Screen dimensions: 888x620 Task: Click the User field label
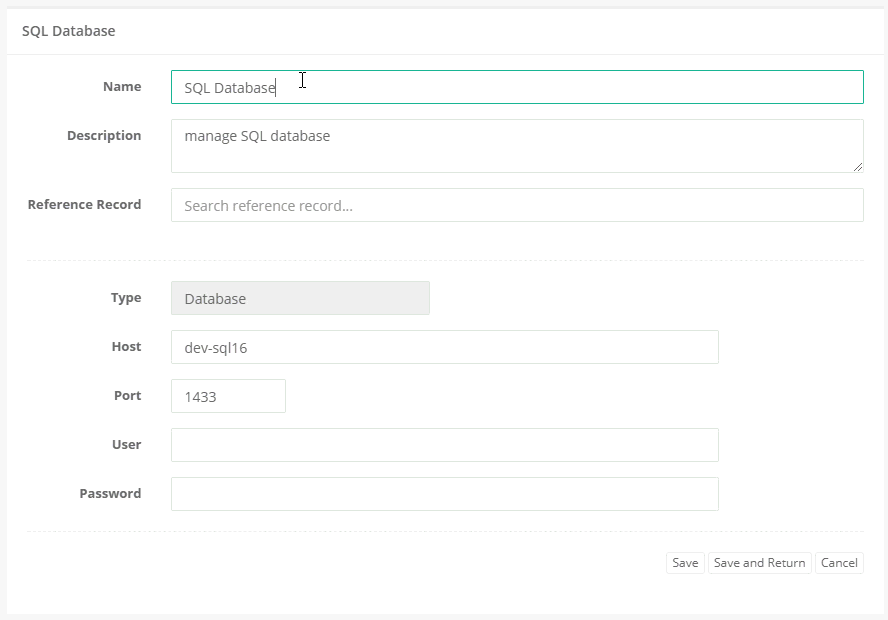point(127,445)
